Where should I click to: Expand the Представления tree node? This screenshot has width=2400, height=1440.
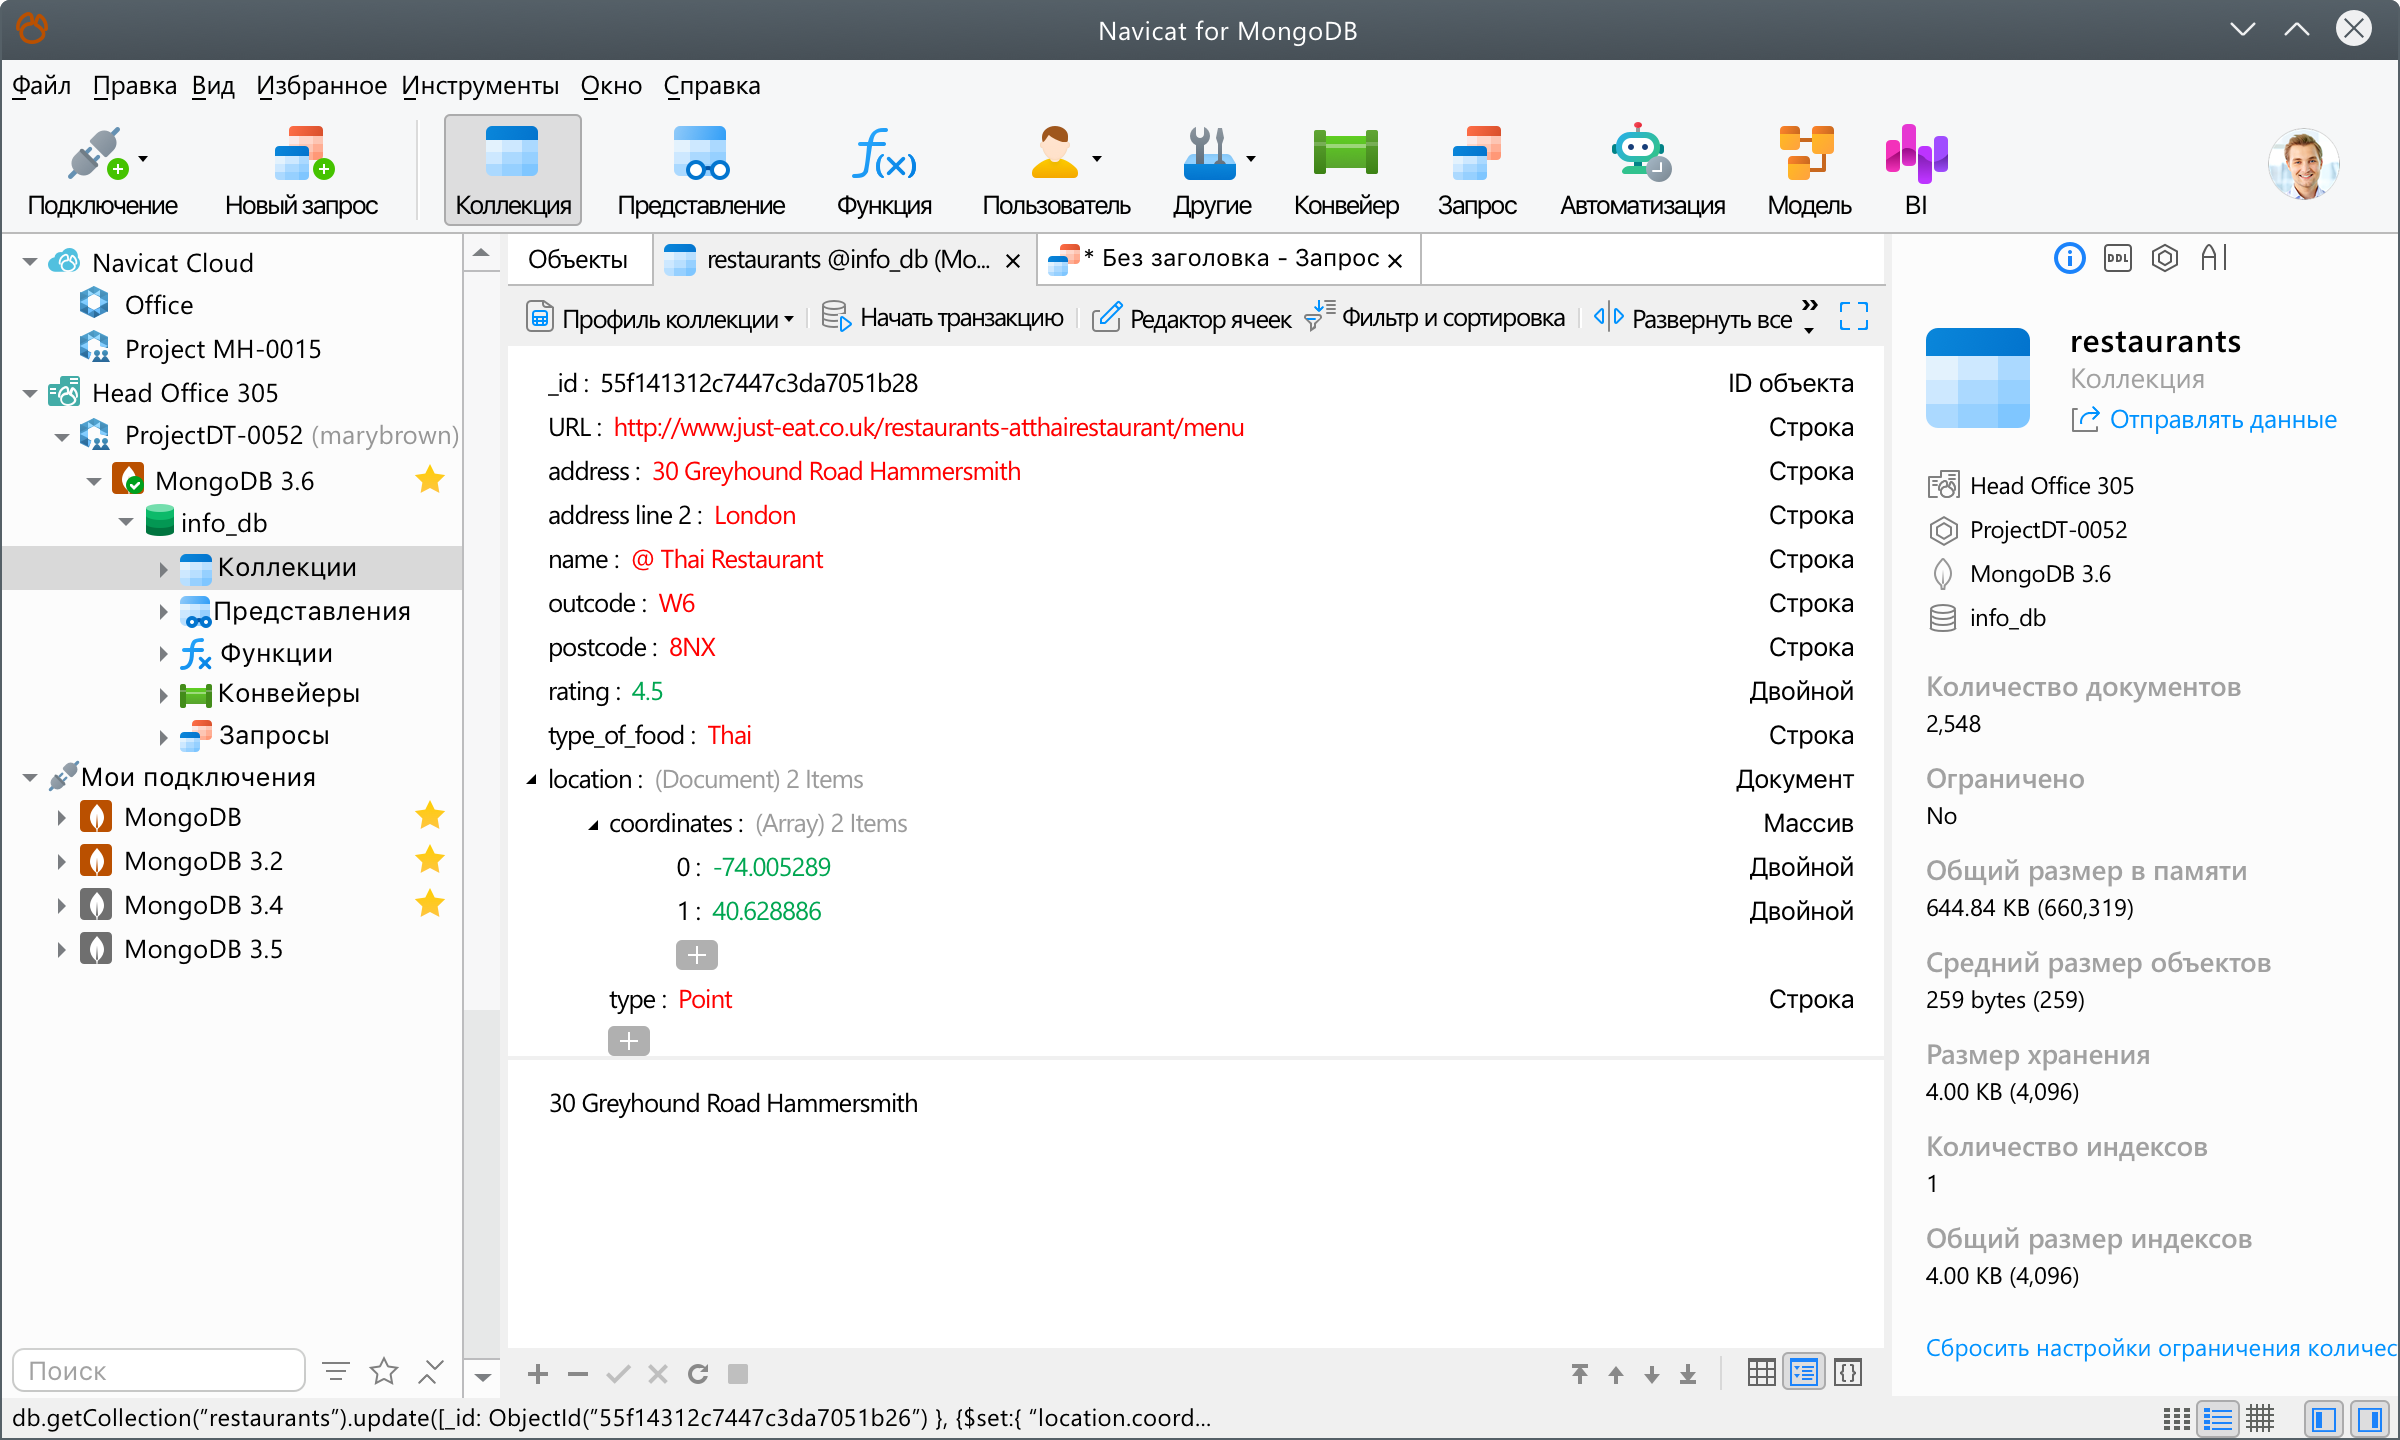(x=163, y=611)
